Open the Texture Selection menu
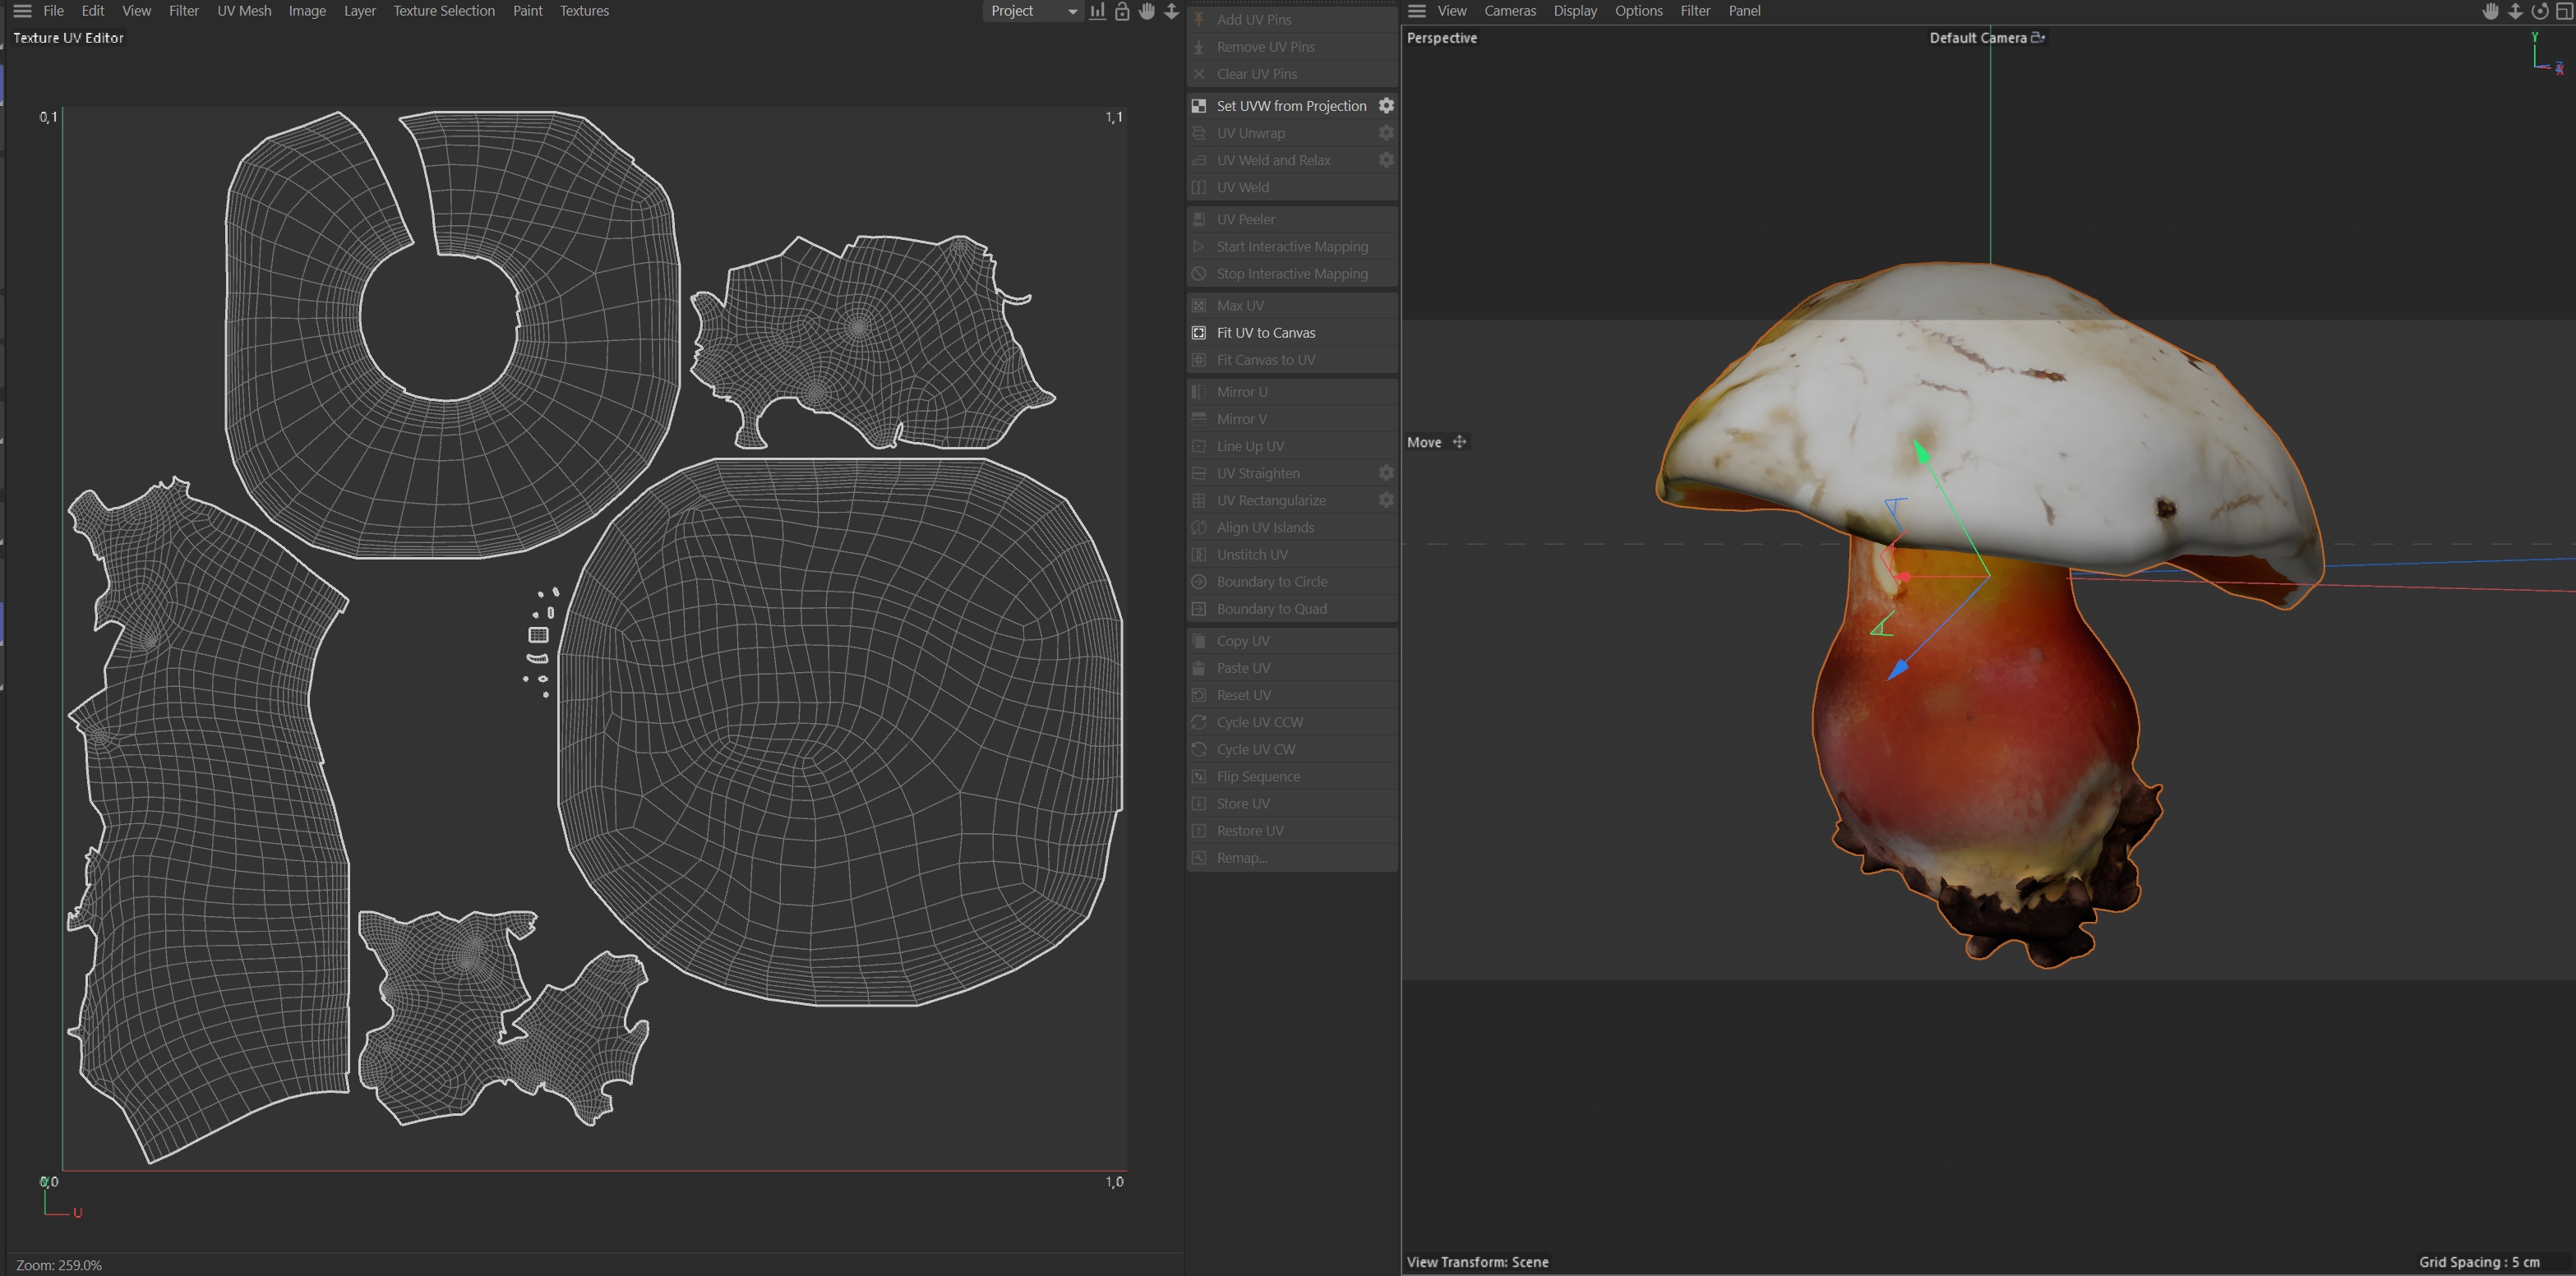2576x1276 pixels. (443, 11)
